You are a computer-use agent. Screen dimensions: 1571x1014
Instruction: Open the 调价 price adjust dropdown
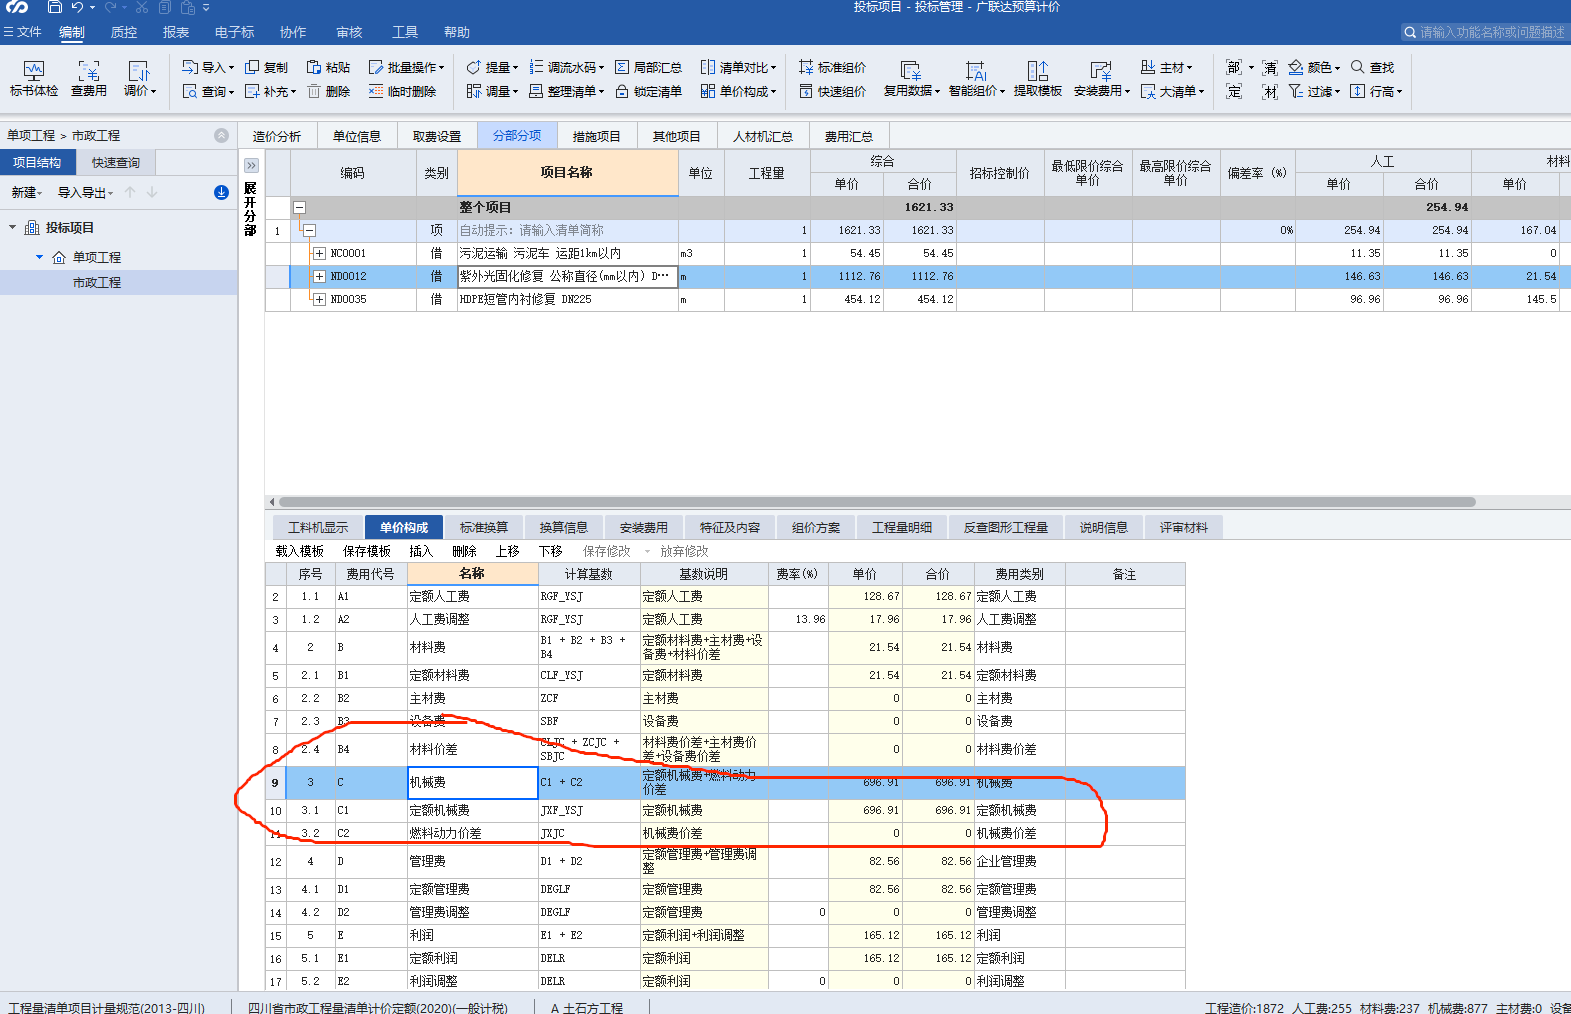(x=139, y=78)
